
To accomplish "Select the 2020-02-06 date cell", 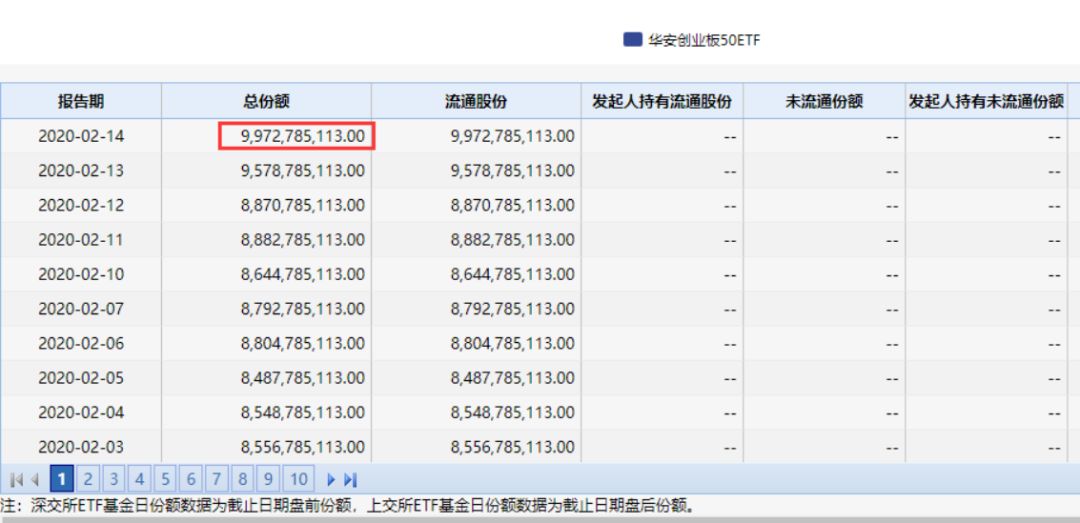I will pos(81,343).
